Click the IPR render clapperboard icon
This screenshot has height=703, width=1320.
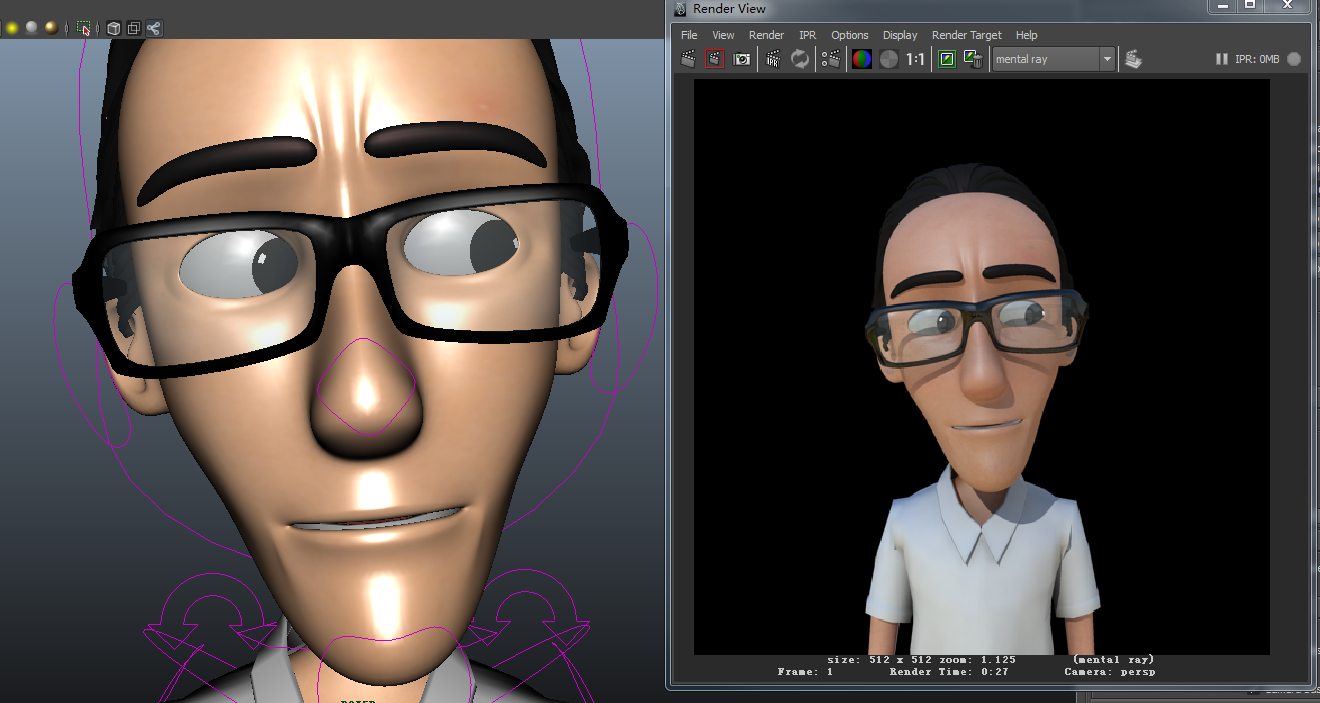click(x=773, y=59)
